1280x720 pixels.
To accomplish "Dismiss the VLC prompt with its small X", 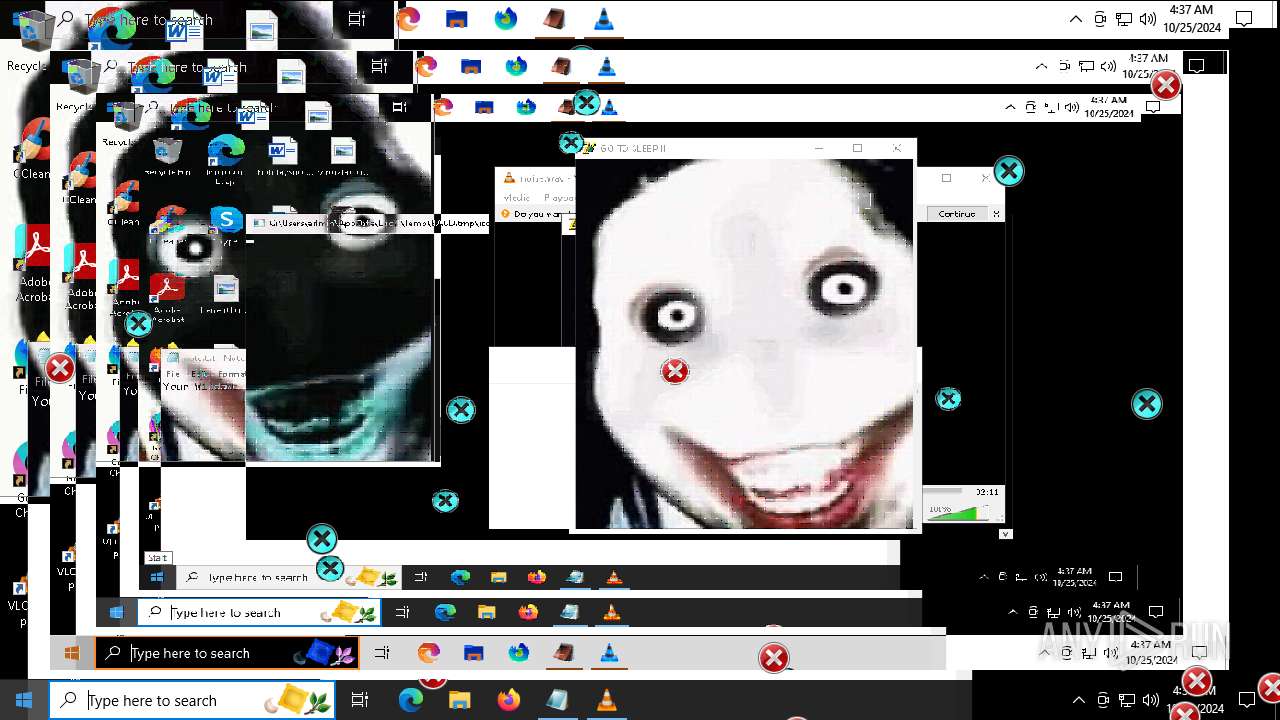I will (995, 214).
